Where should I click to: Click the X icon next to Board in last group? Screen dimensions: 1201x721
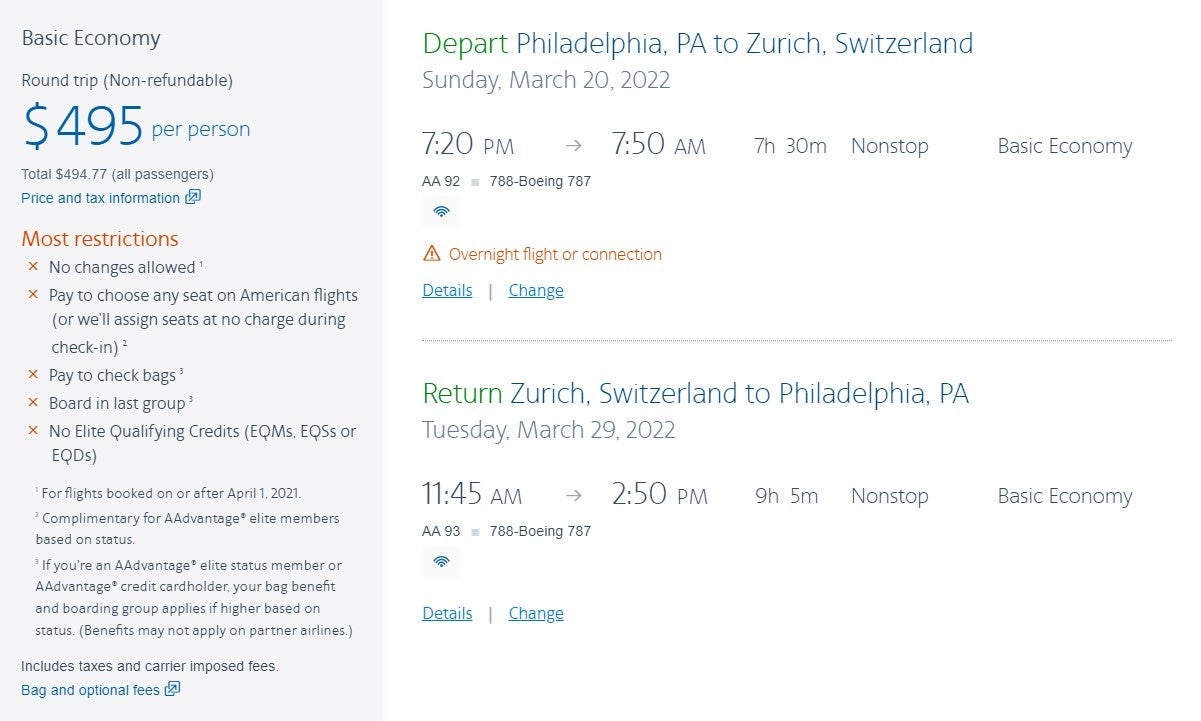33,403
